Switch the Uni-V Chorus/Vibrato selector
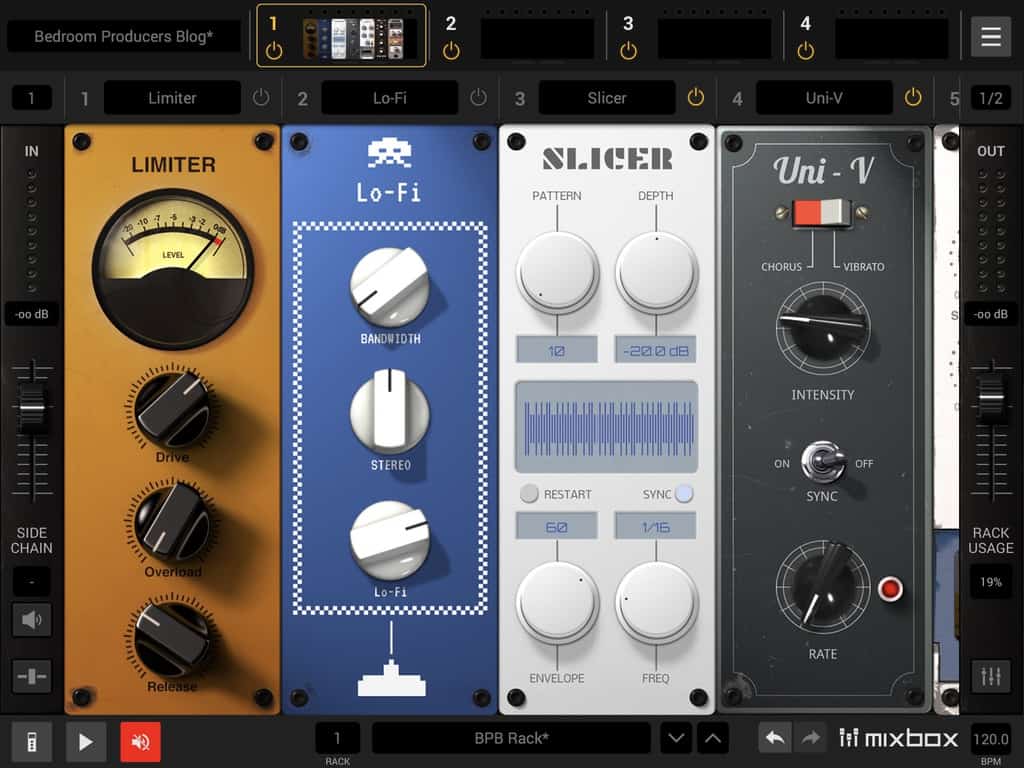 tap(821, 213)
